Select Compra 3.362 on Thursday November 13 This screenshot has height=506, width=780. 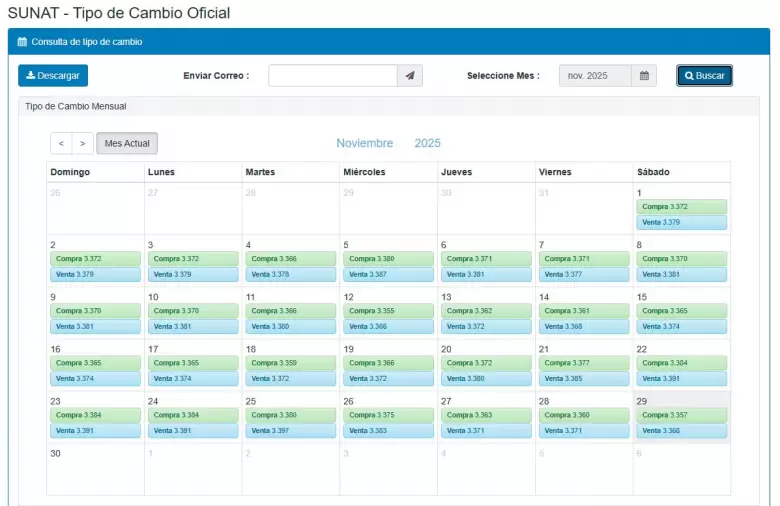click(486, 311)
